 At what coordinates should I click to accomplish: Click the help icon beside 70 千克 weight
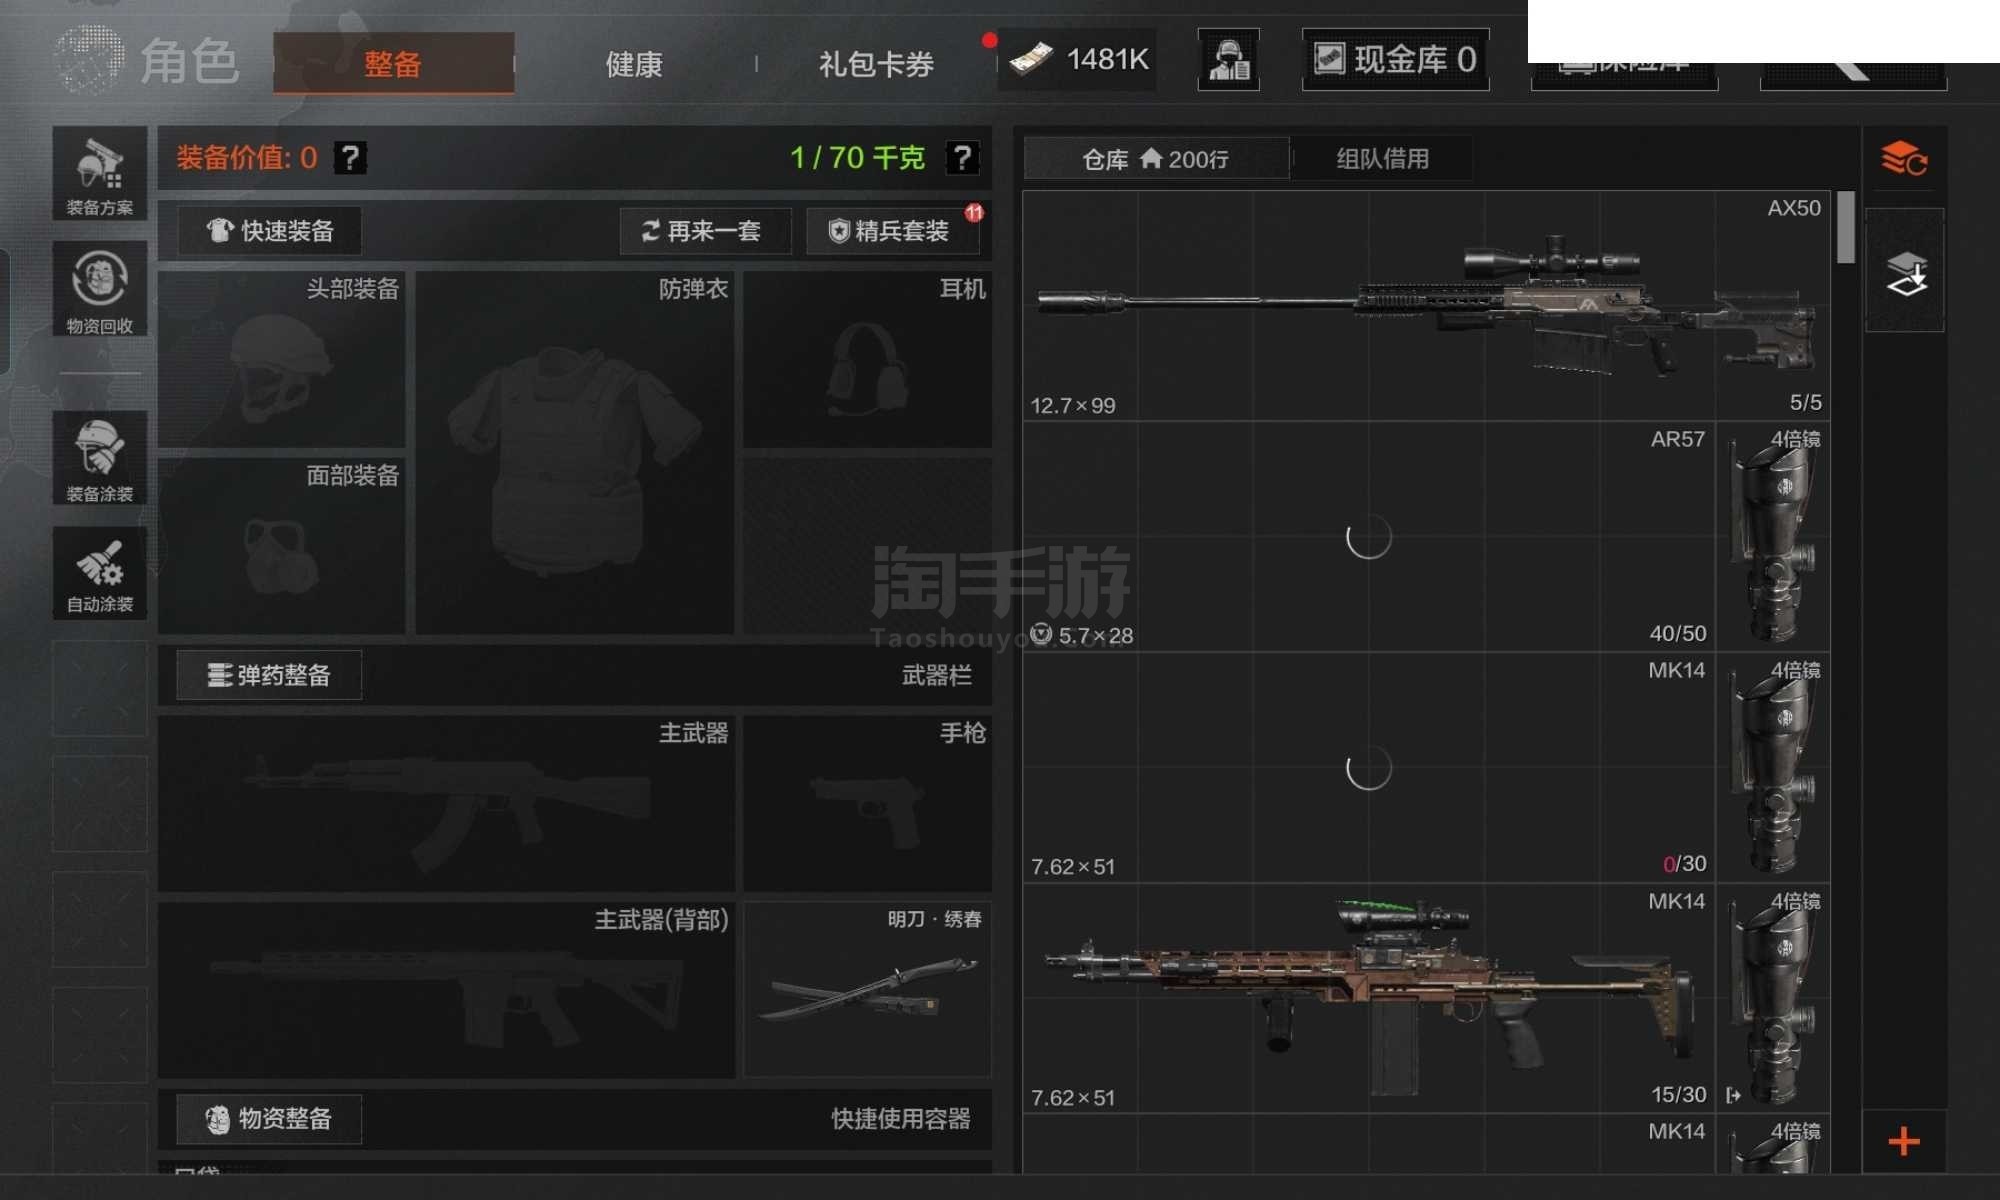(962, 158)
